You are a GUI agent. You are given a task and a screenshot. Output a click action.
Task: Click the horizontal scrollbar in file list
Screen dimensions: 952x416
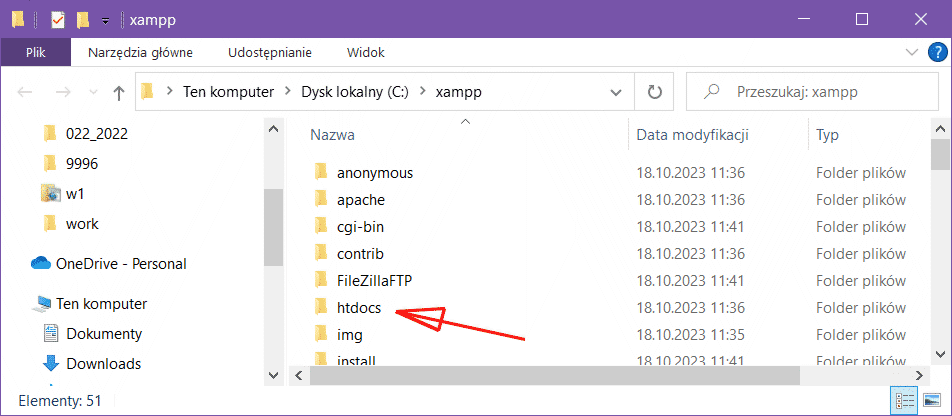coord(553,375)
